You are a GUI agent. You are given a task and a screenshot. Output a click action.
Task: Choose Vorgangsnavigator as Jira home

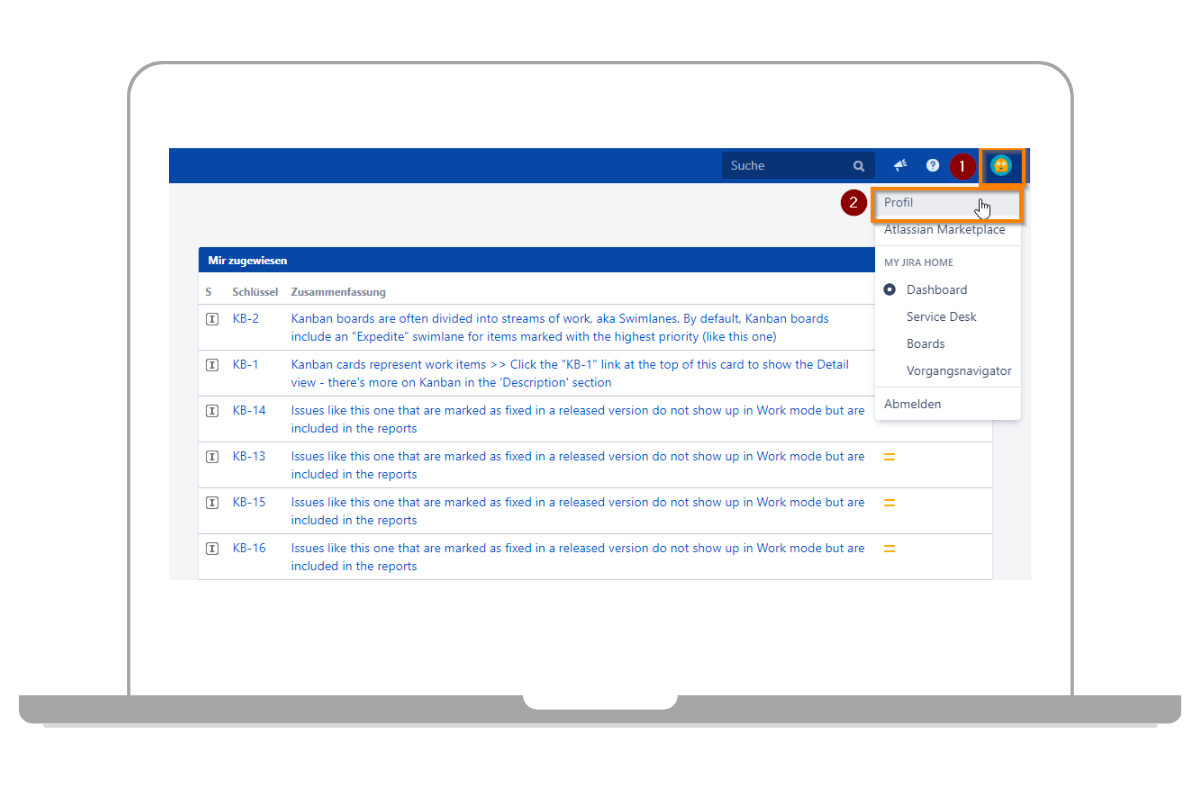[958, 371]
